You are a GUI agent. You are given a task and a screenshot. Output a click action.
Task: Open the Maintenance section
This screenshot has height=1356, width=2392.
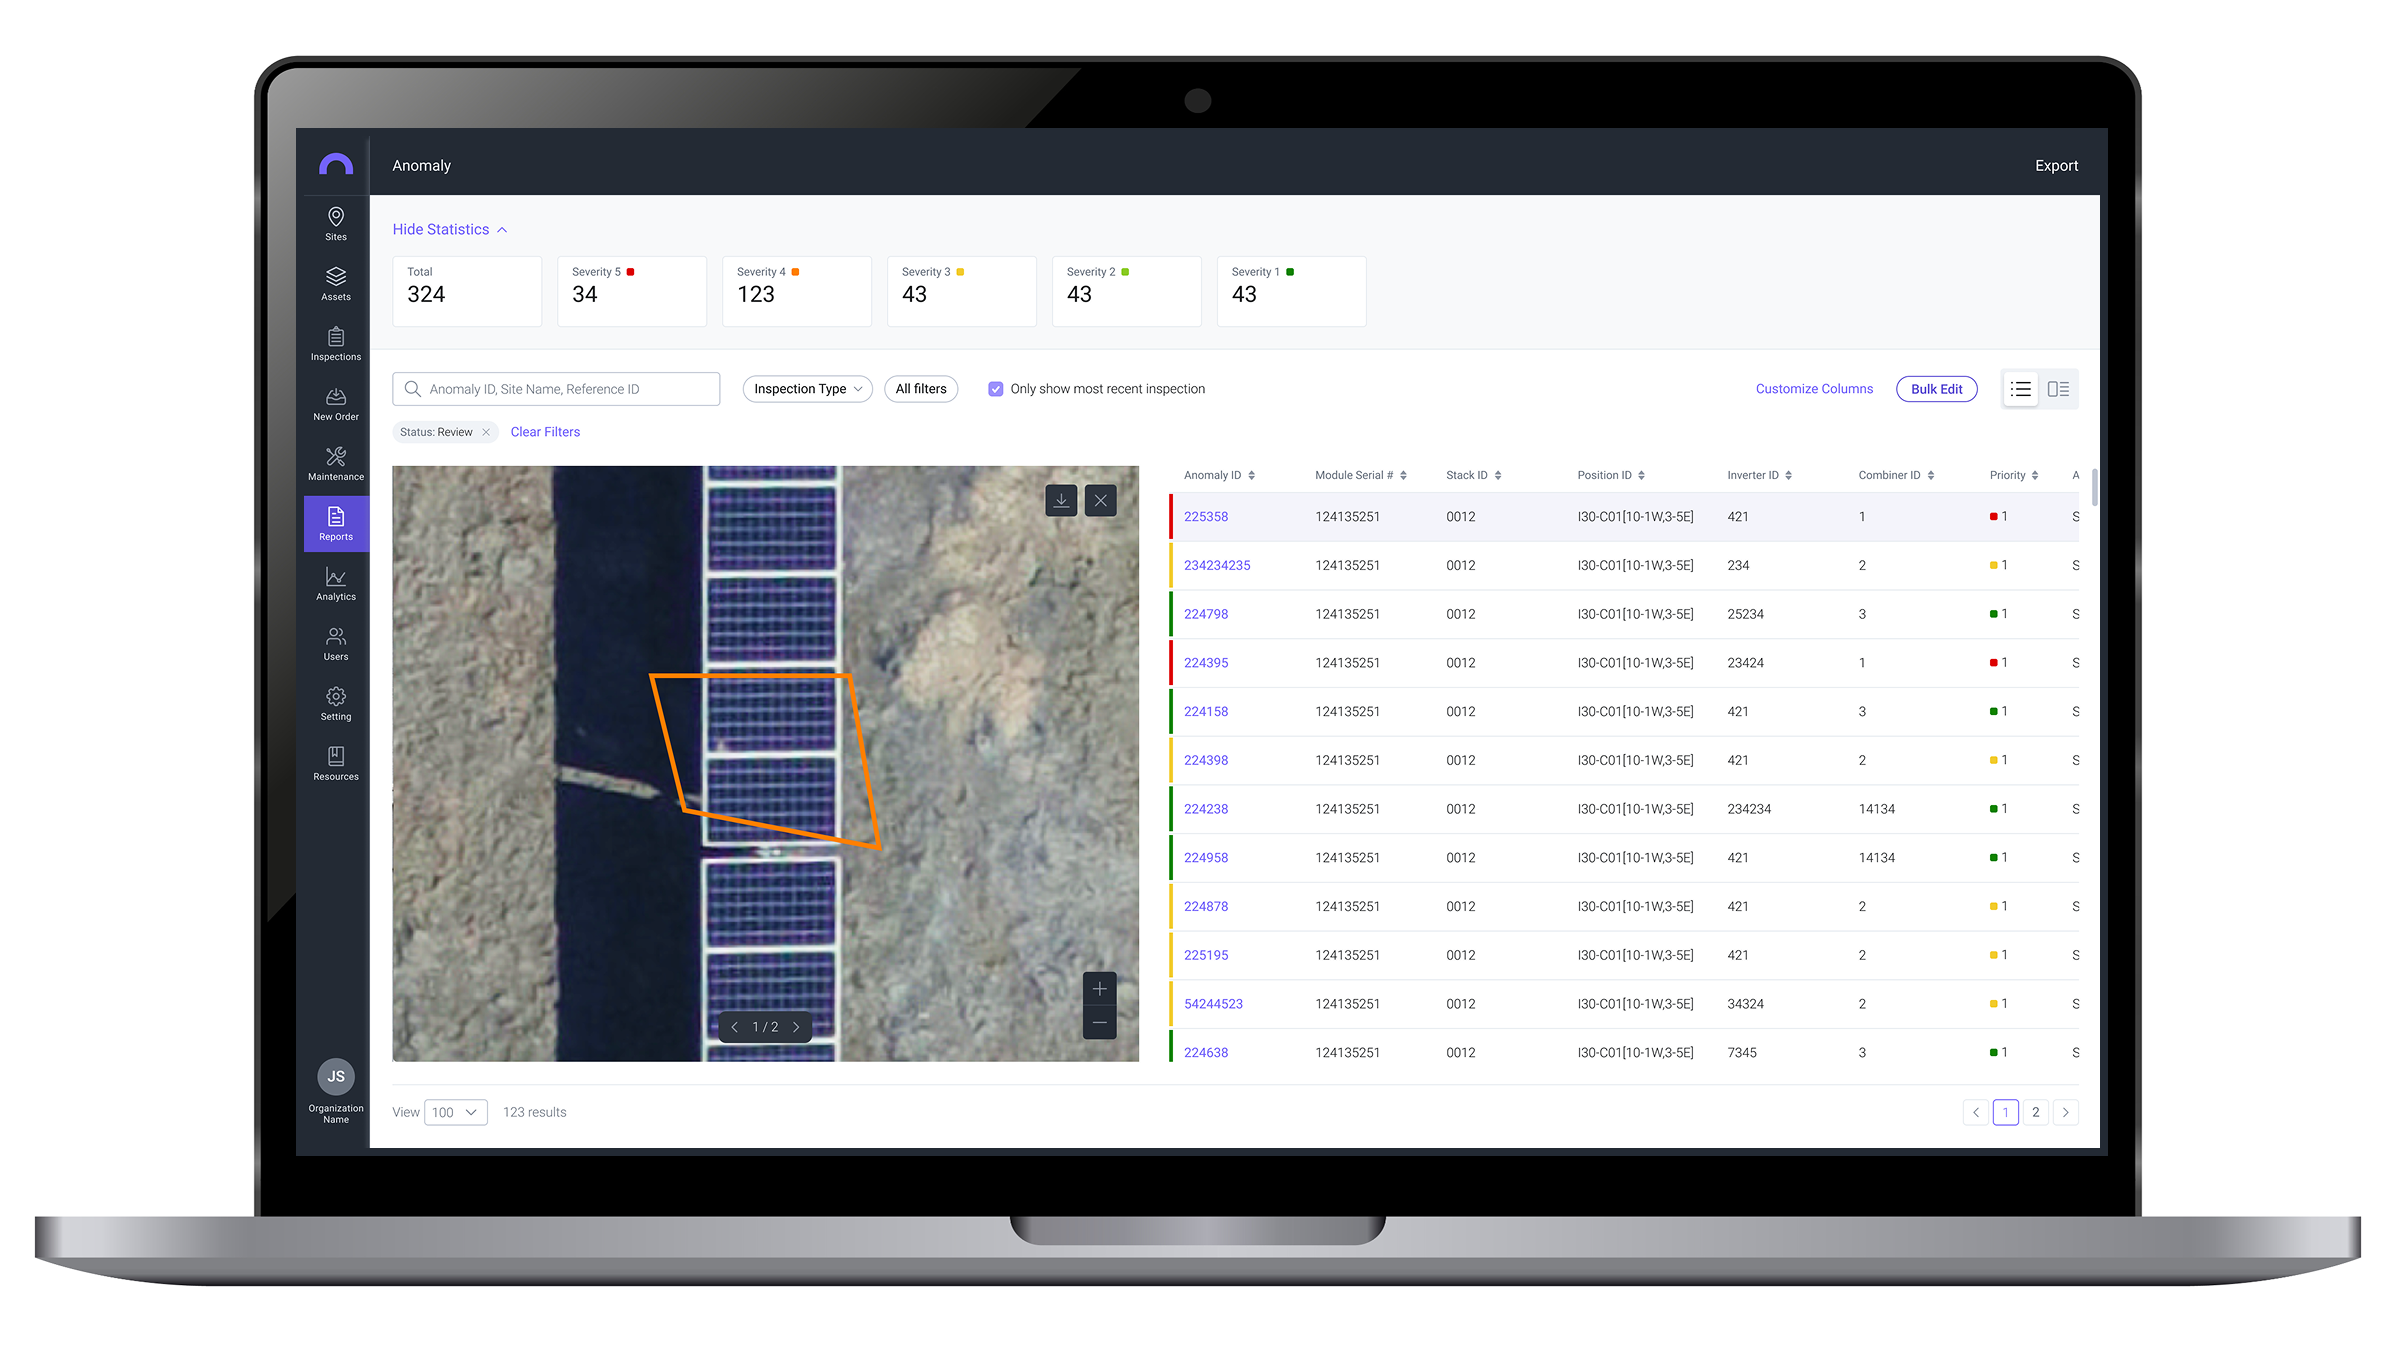pyautogui.click(x=336, y=464)
